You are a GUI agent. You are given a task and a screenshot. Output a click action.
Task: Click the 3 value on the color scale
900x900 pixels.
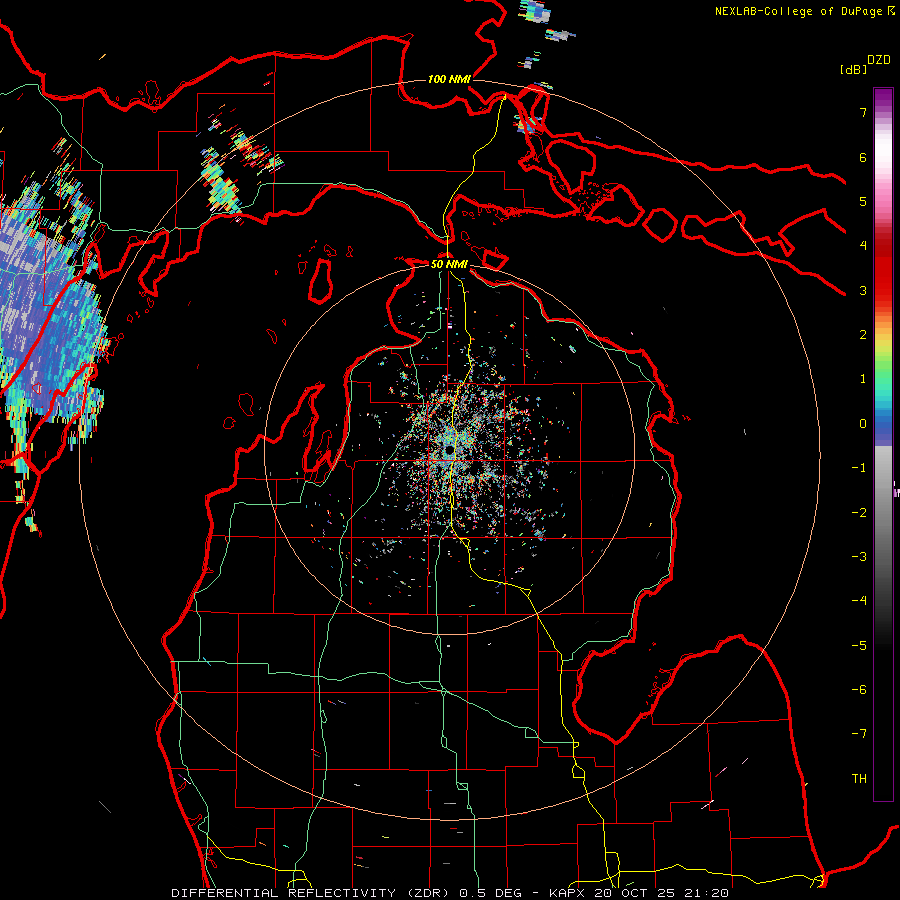tap(863, 290)
